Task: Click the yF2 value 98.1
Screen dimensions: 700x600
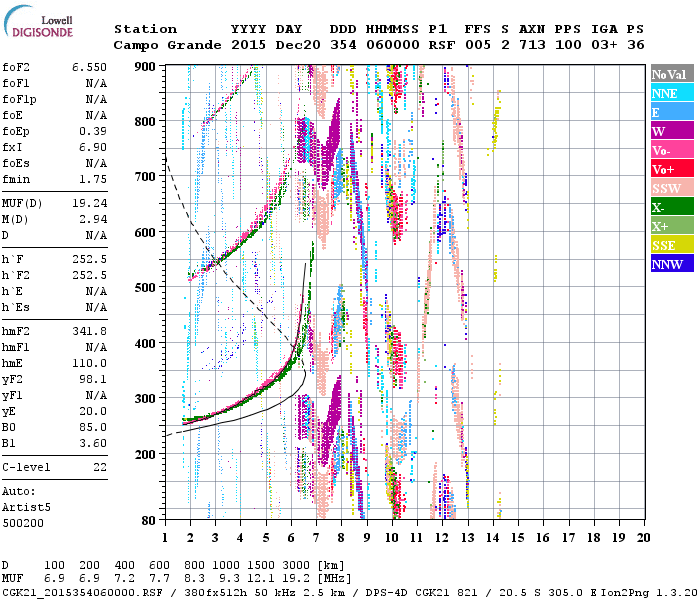Action: coord(93,379)
